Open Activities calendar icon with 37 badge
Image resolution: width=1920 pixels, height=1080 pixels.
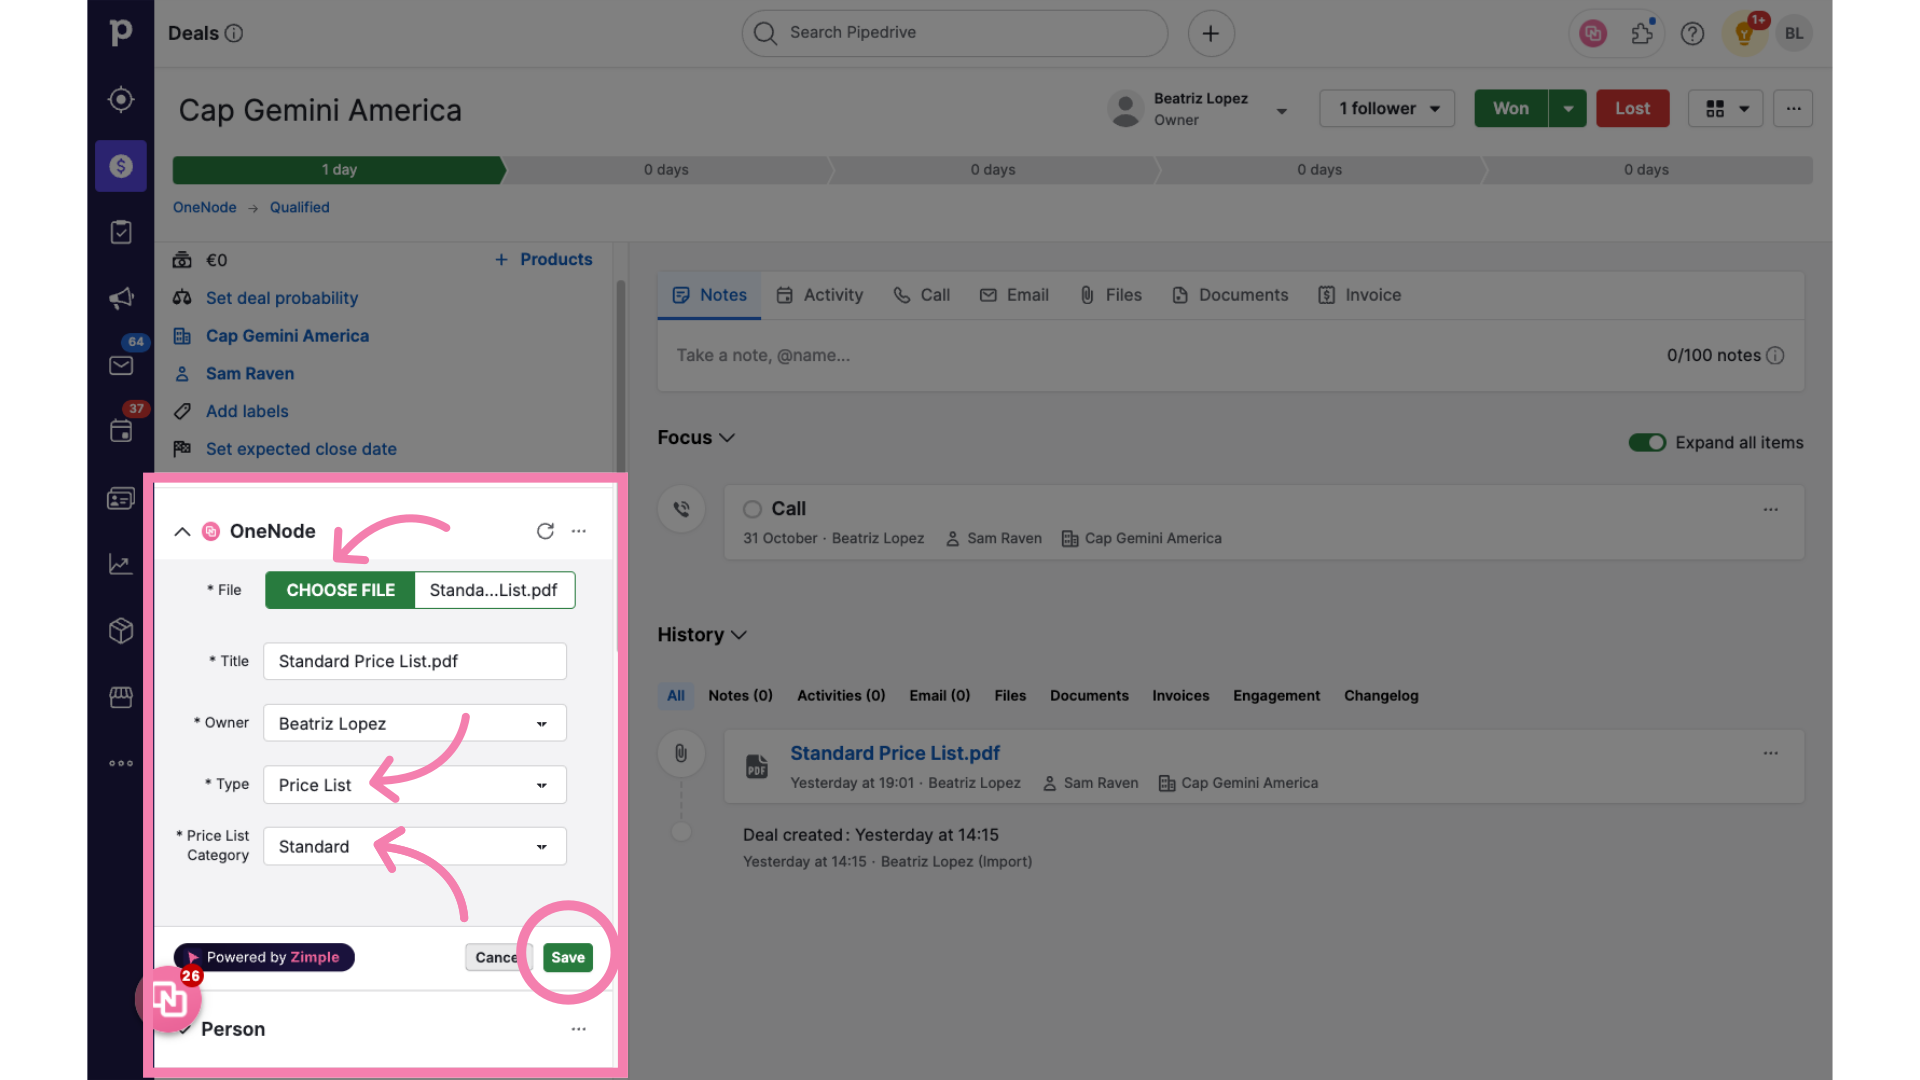(x=121, y=431)
